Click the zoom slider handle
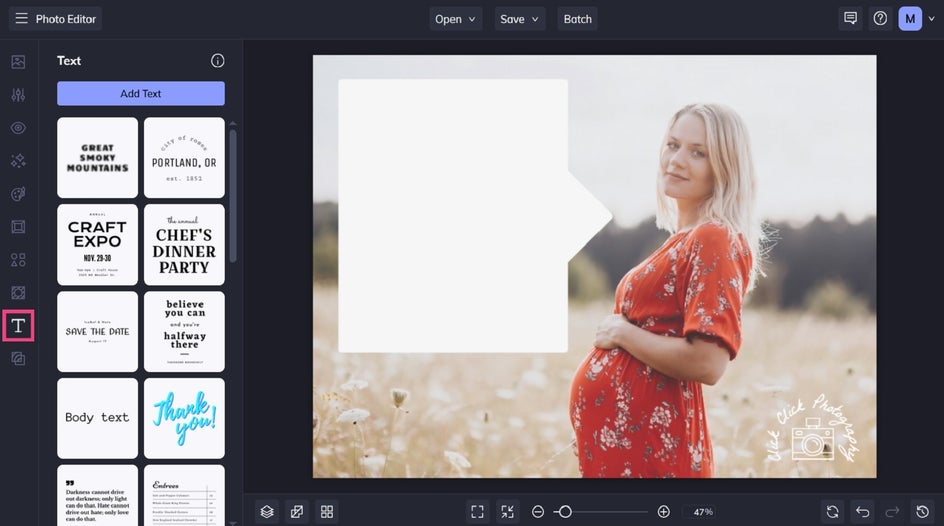 [x=565, y=512]
